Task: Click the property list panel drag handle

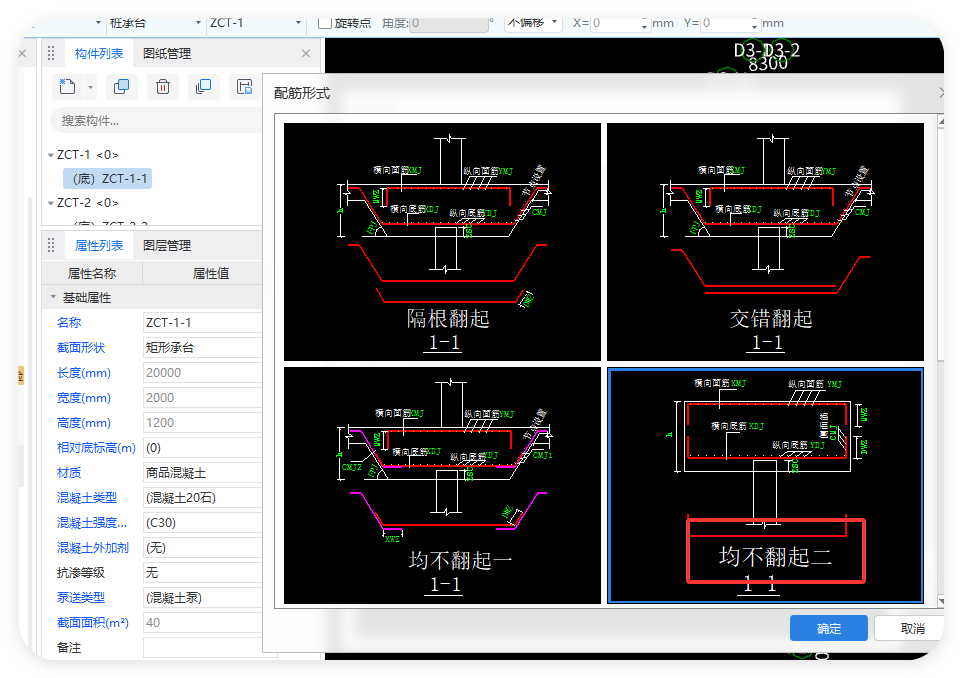Action: pos(51,245)
